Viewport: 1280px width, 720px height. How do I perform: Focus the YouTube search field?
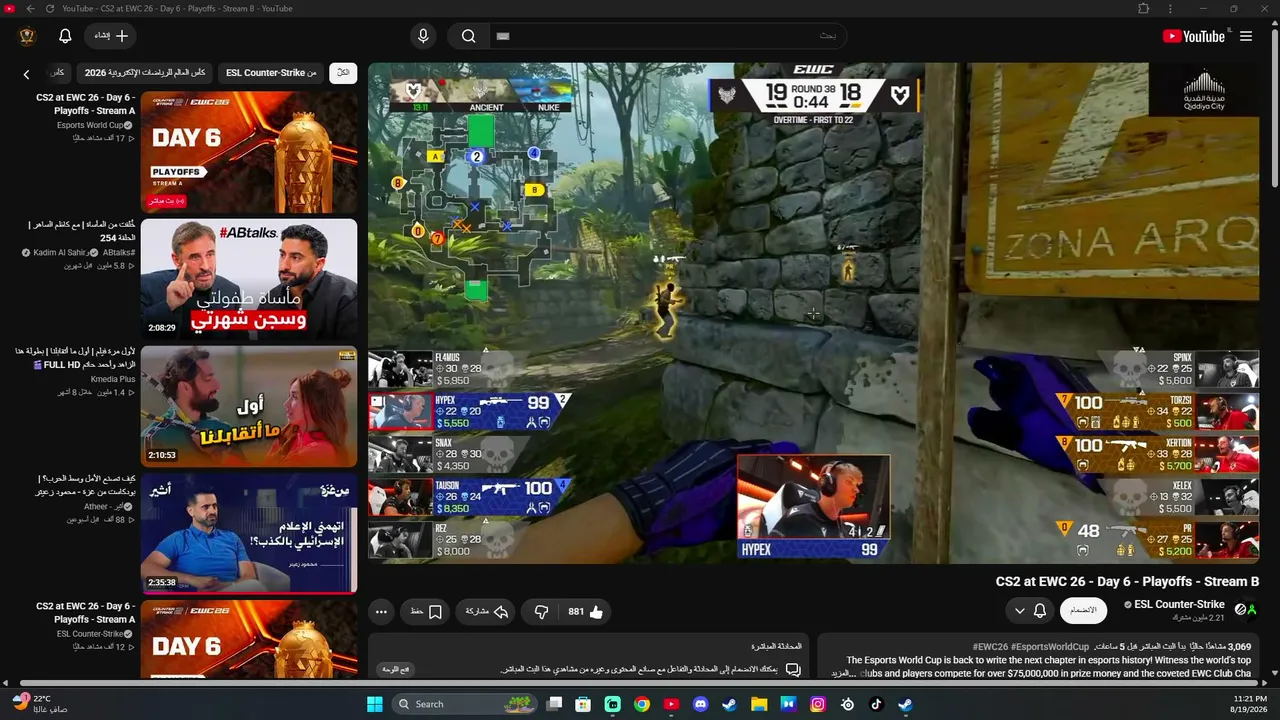tap(668, 36)
